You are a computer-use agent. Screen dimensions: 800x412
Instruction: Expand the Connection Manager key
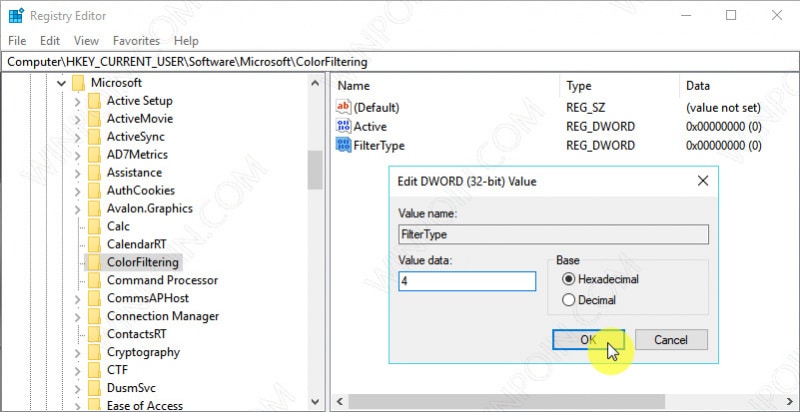[x=78, y=316]
